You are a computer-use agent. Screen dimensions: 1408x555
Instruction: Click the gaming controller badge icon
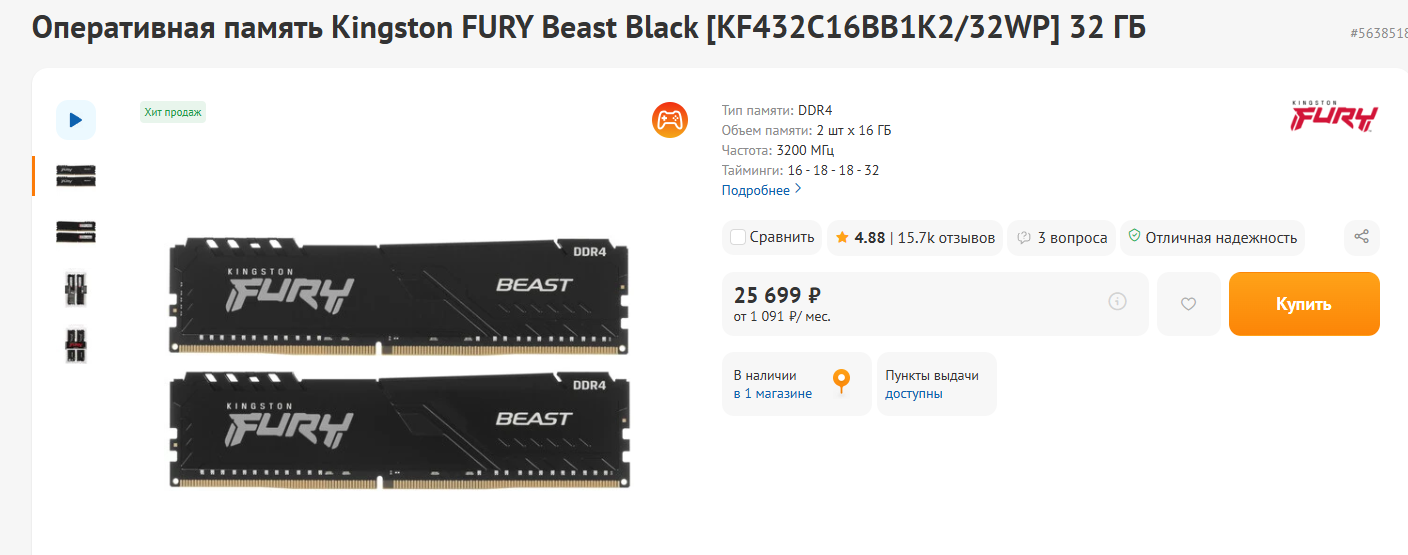coord(669,120)
